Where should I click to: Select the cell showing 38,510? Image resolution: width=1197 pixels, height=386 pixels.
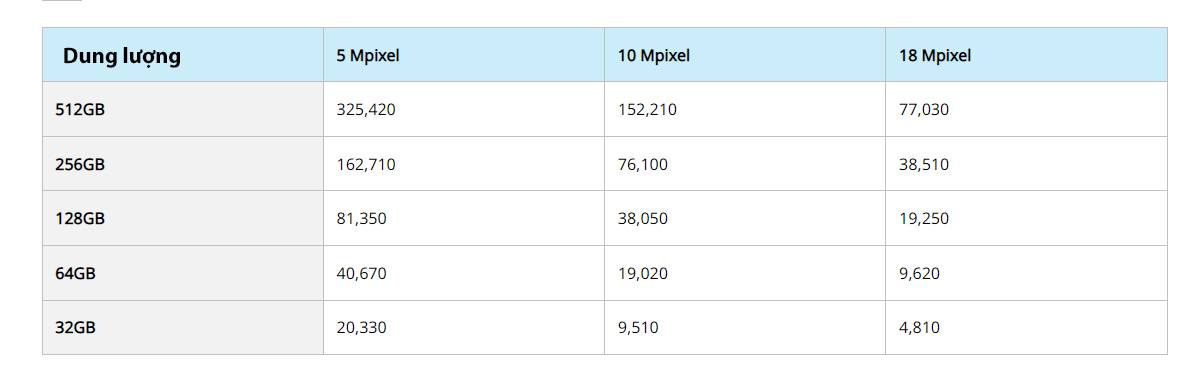(x=1026, y=164)
